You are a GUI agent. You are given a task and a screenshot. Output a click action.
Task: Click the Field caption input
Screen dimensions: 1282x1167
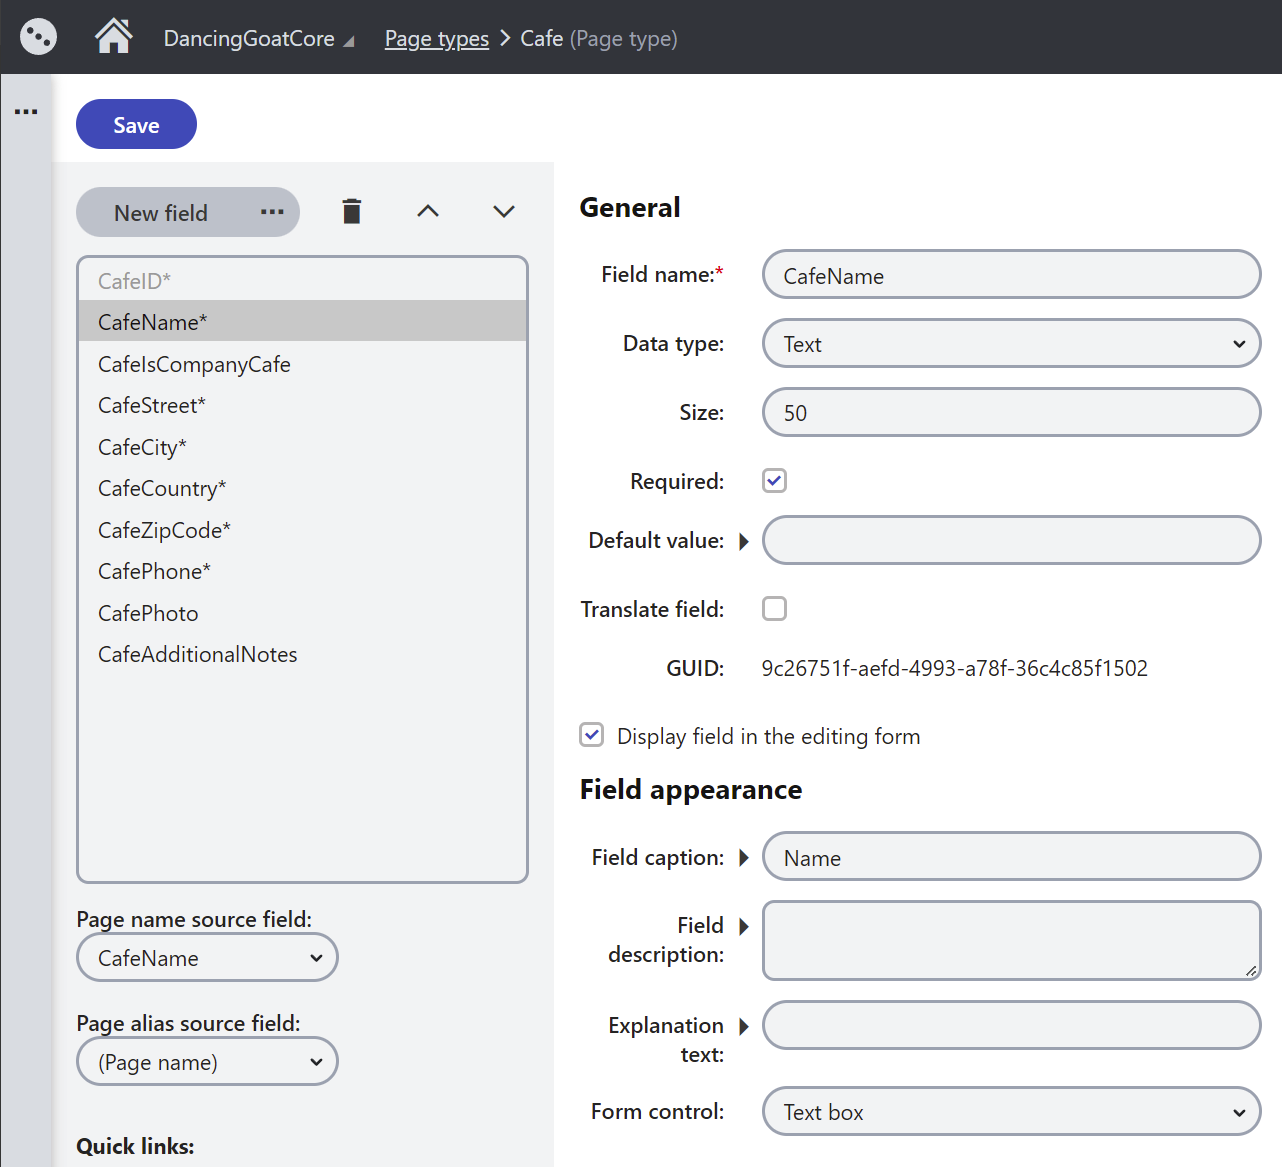pos(1011,857)
